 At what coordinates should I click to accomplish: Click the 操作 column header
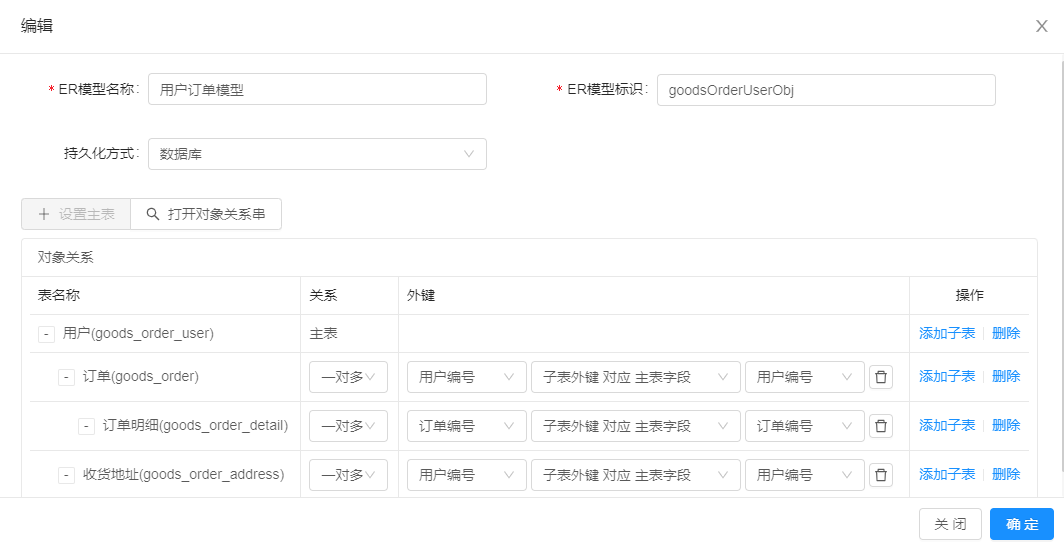tap(970, 295)
